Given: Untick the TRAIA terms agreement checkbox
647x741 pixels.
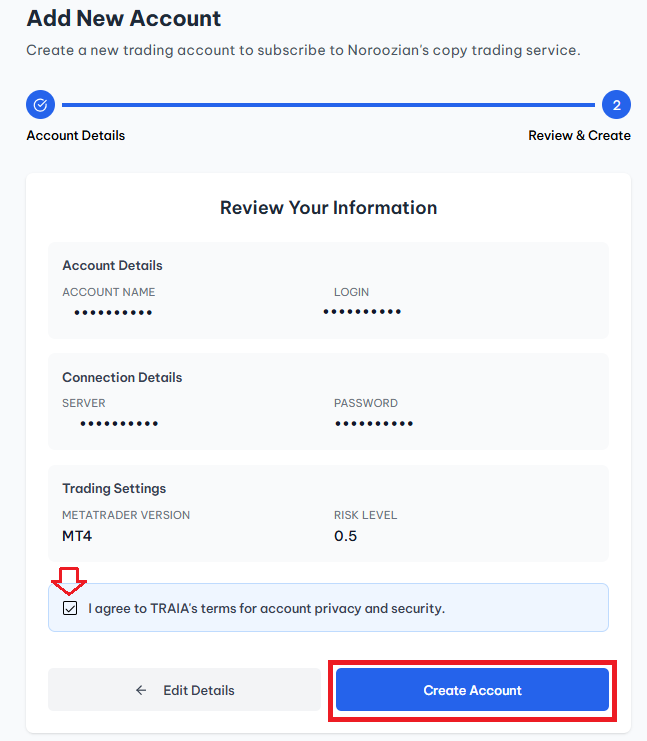Looking at the screenshot, I should pyautogui.click(x=69, y=608).
